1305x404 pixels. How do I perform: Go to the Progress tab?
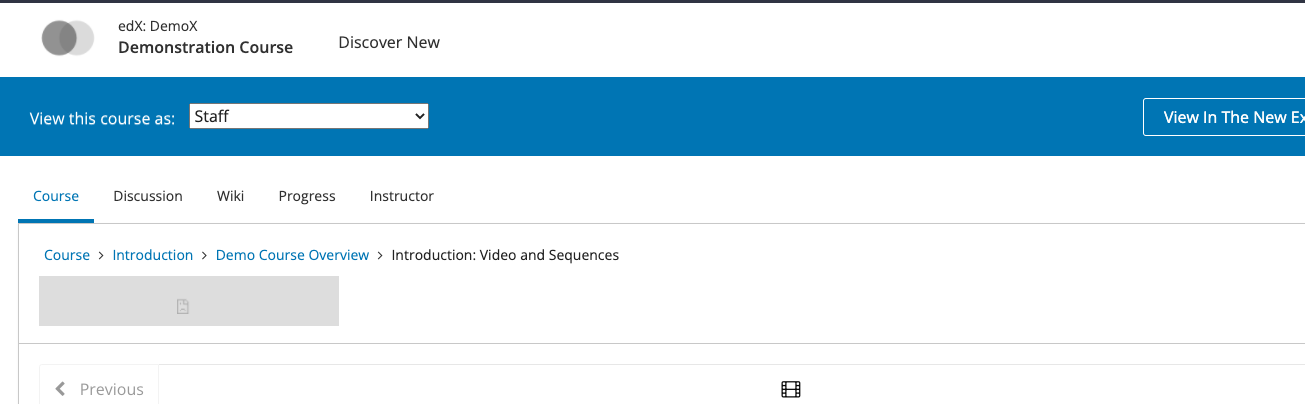(307, 196)
